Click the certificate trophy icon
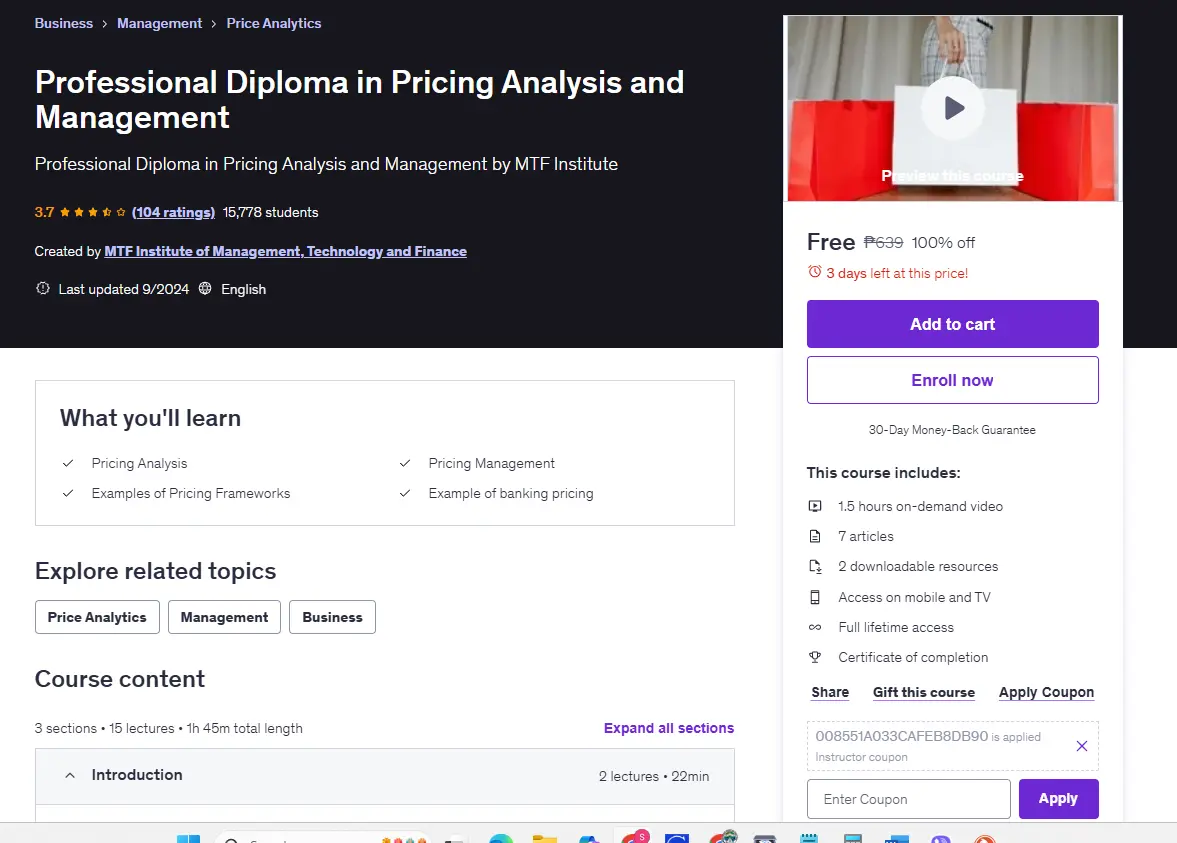1177x843 pixels. (814, 658)
